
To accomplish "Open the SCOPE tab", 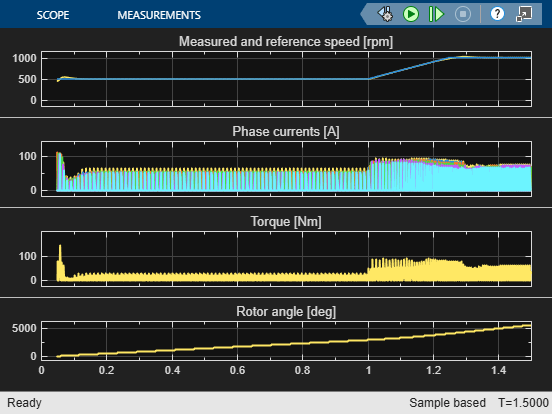I will [53, 15].
